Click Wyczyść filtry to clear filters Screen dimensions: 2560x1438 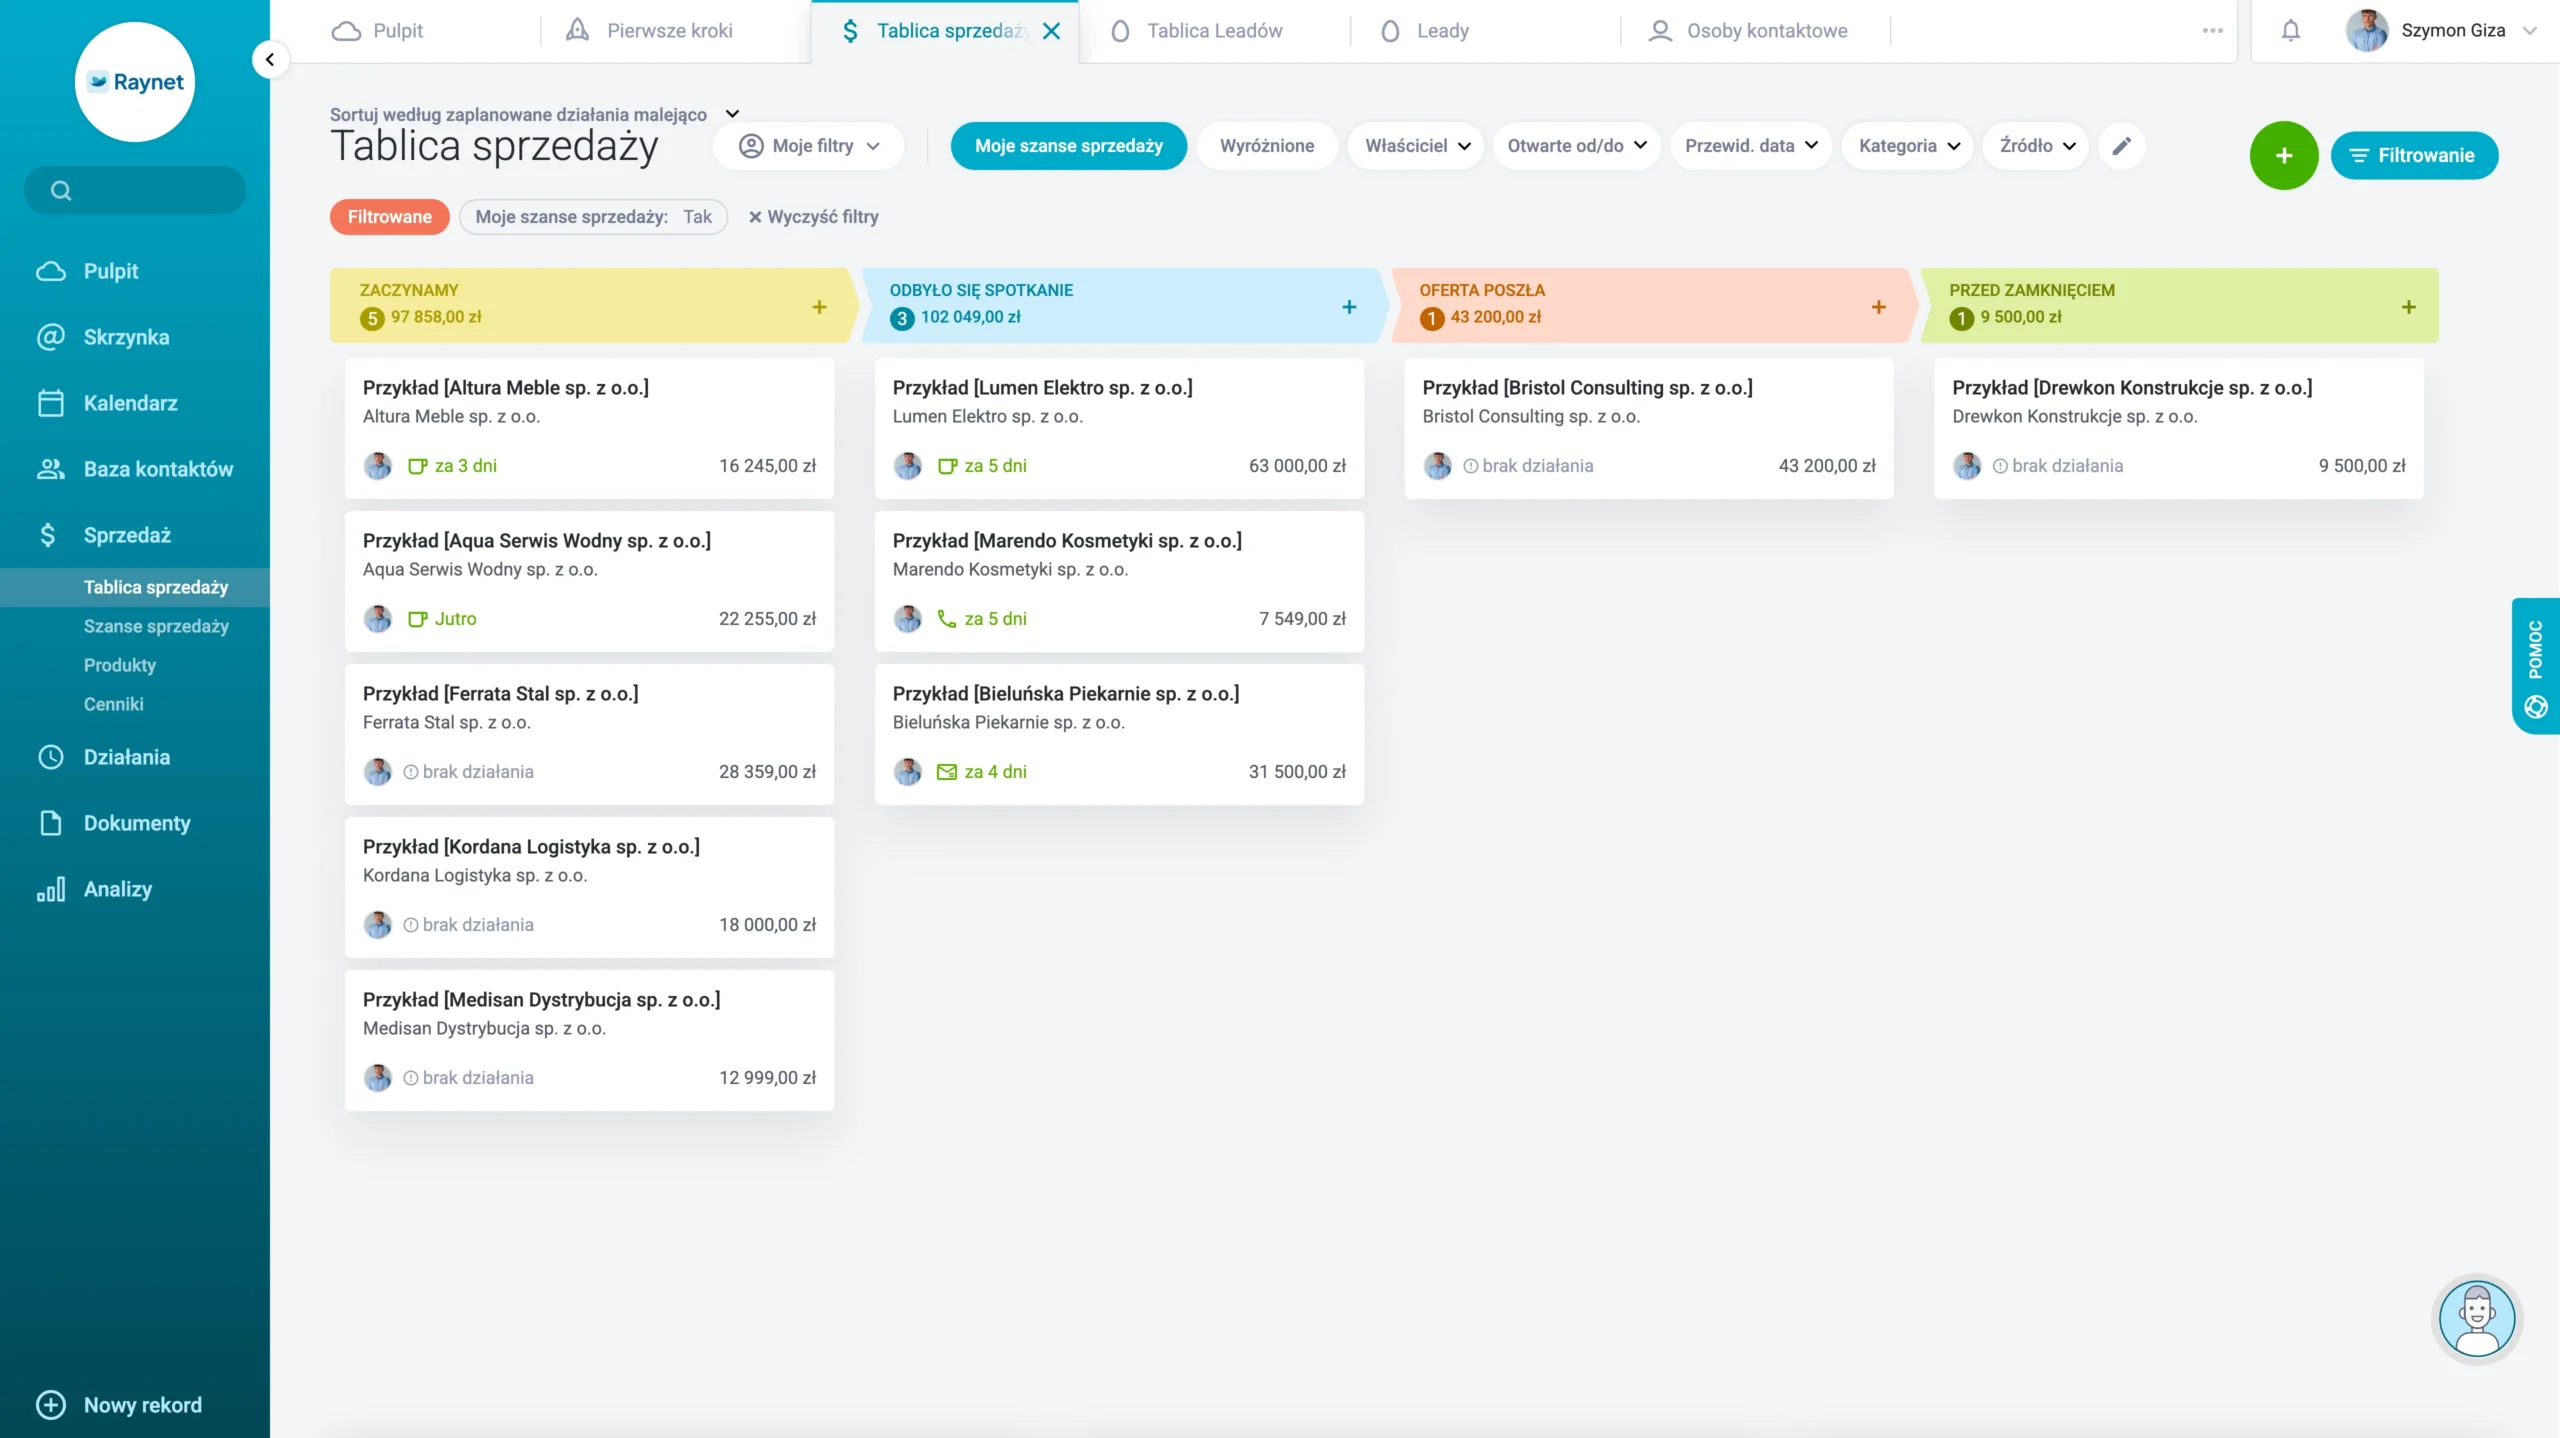(x=814, y=217)
